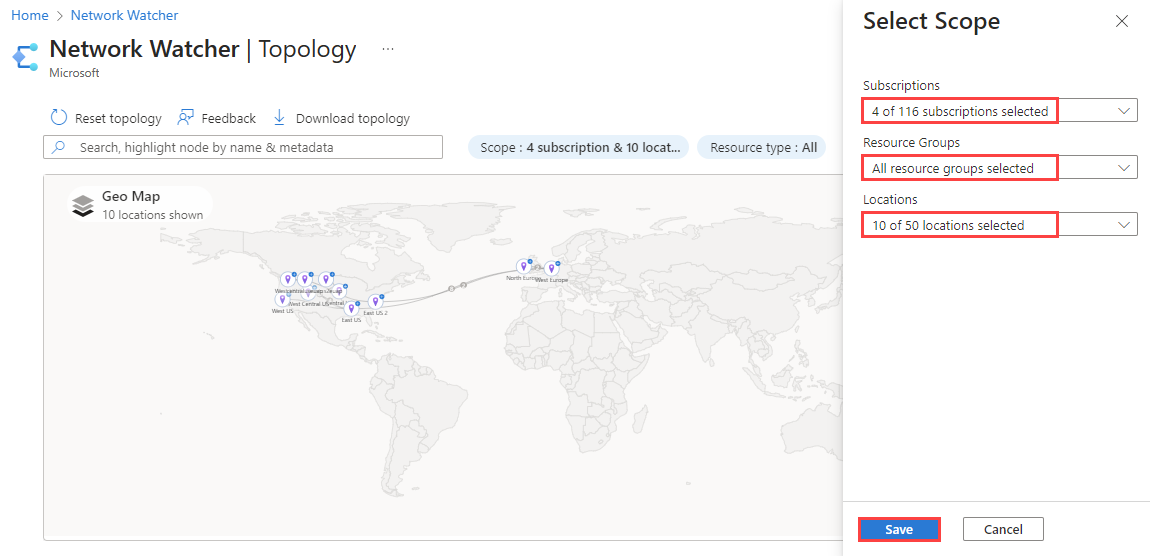
Task: Expand the plus badge on East US 2 pin
Action: 382,296
